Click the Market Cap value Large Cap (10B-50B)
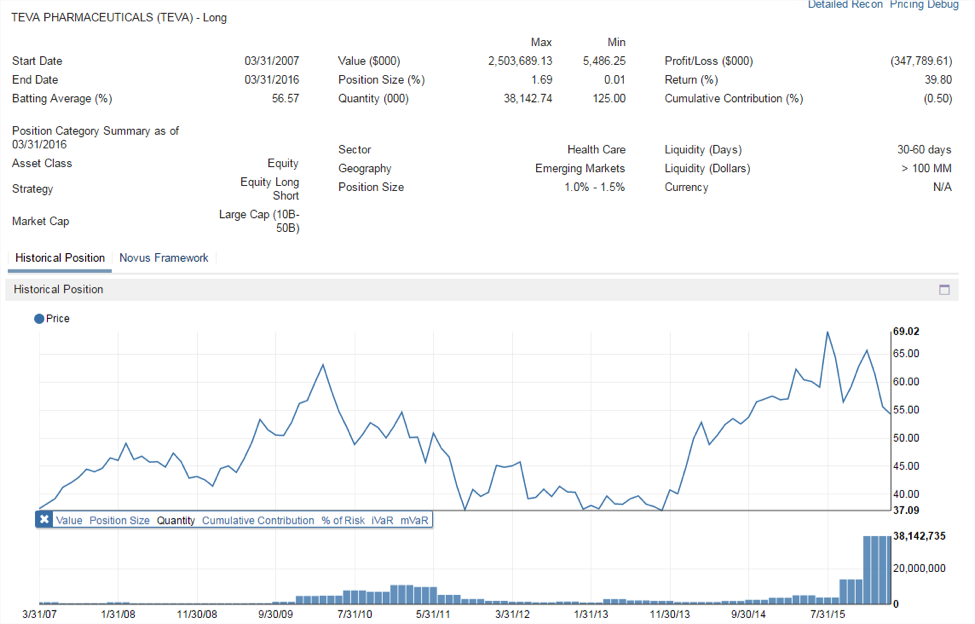Image resolution: width=975 pixels, height=624 pixels. 259,221
